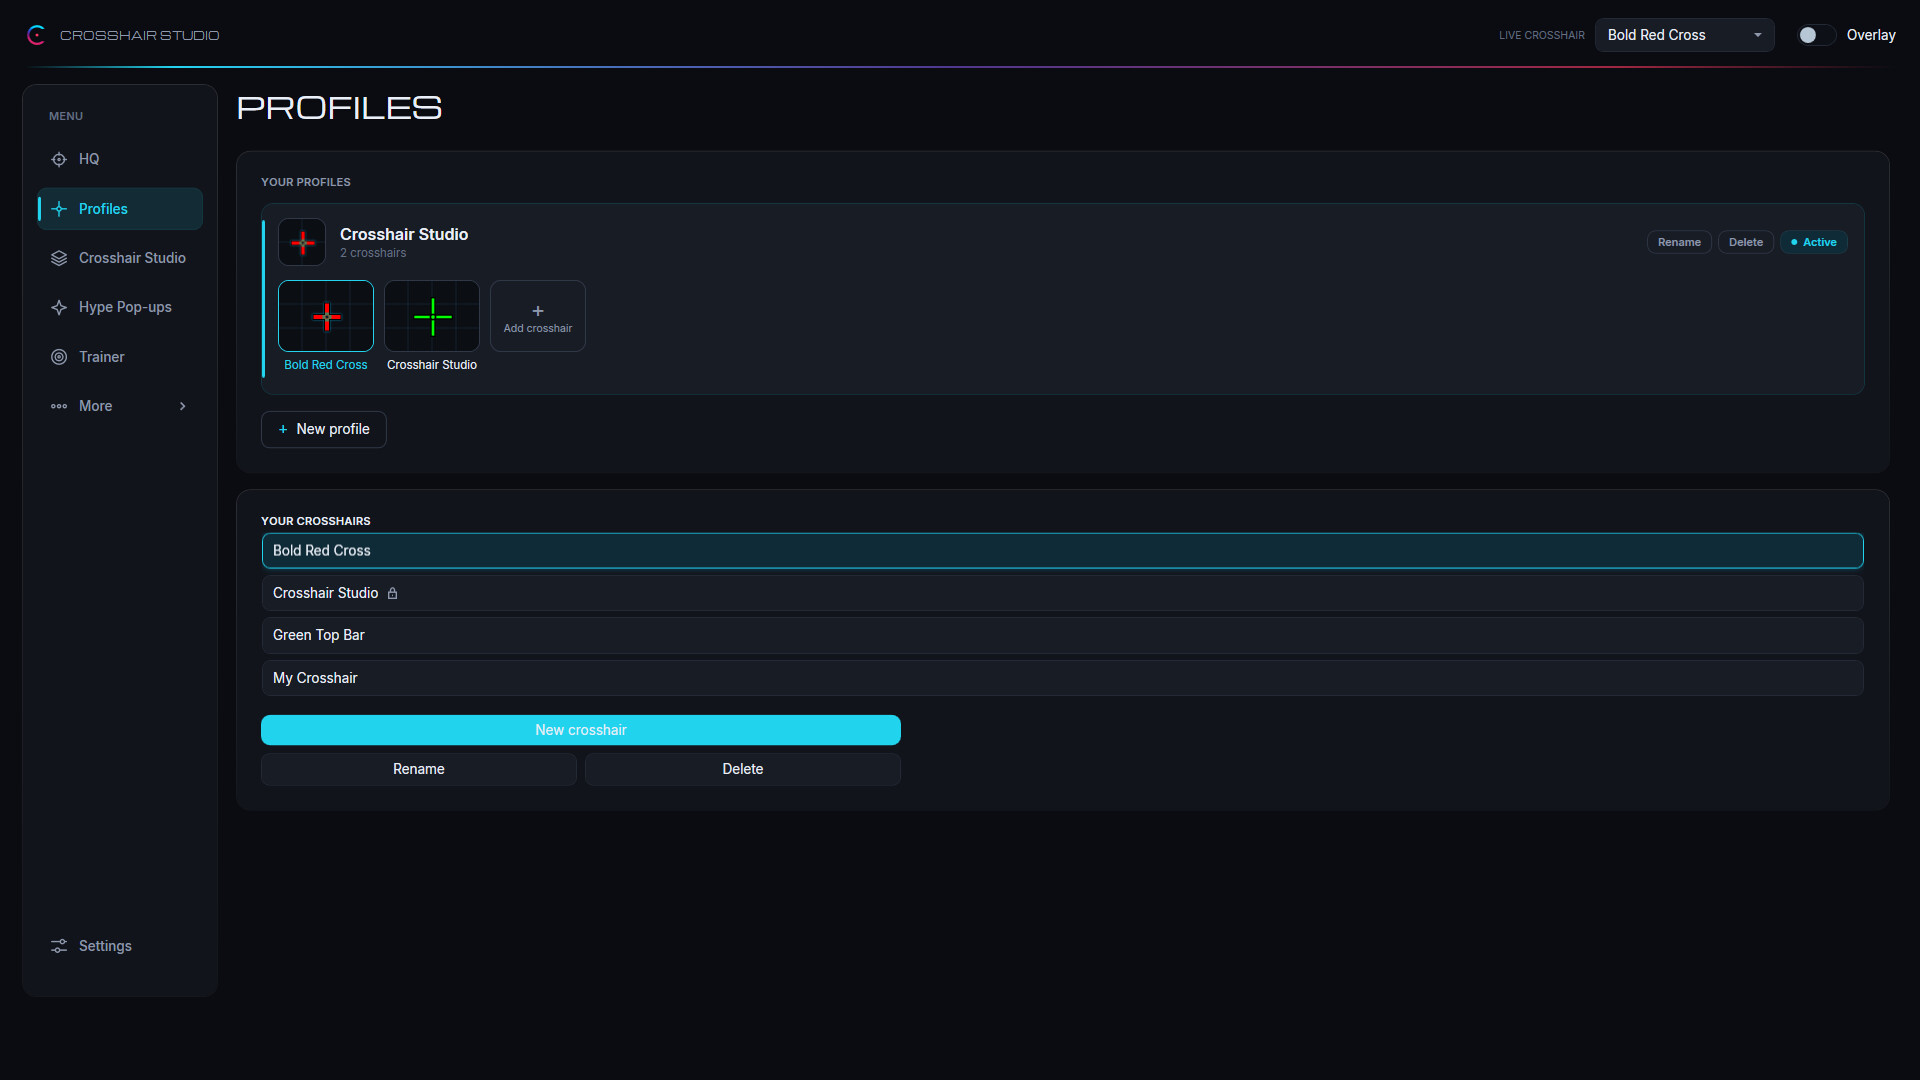Screen dimensions: 1920x1080
Task: Select Green Top Bar in crosshairs list
Action: [1062, 635]
